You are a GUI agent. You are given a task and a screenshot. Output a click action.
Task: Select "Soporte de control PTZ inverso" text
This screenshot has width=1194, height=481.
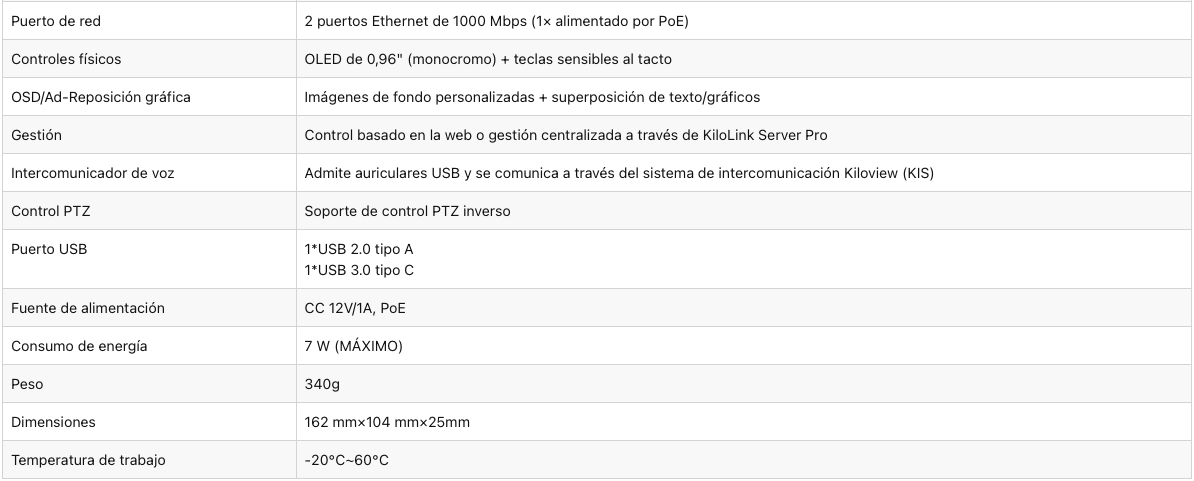pos(408,211)
